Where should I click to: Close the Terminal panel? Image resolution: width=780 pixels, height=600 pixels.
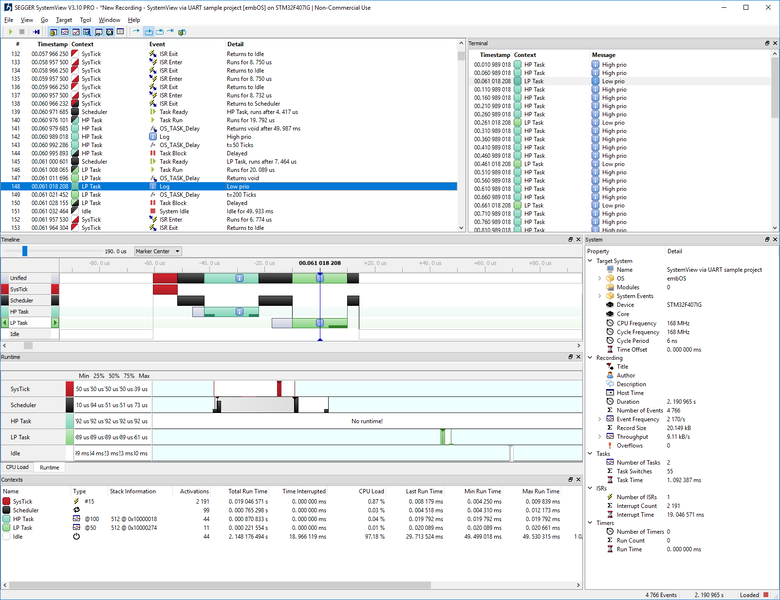pos(775,43)
